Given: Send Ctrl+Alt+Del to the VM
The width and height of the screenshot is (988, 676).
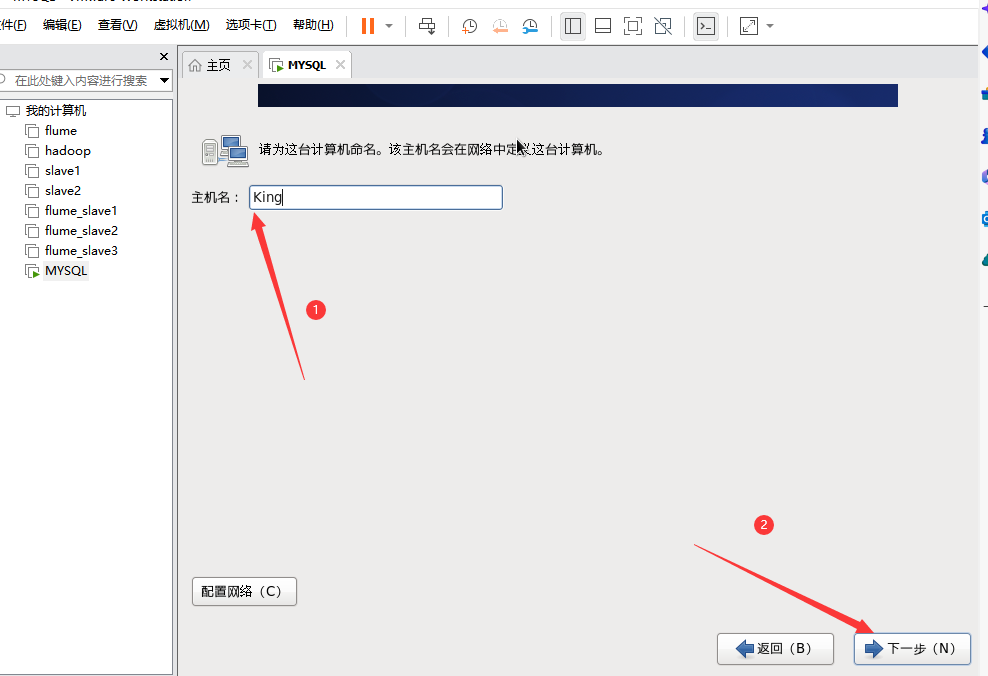Looking at the screenshot, I should tap(427, 26).
